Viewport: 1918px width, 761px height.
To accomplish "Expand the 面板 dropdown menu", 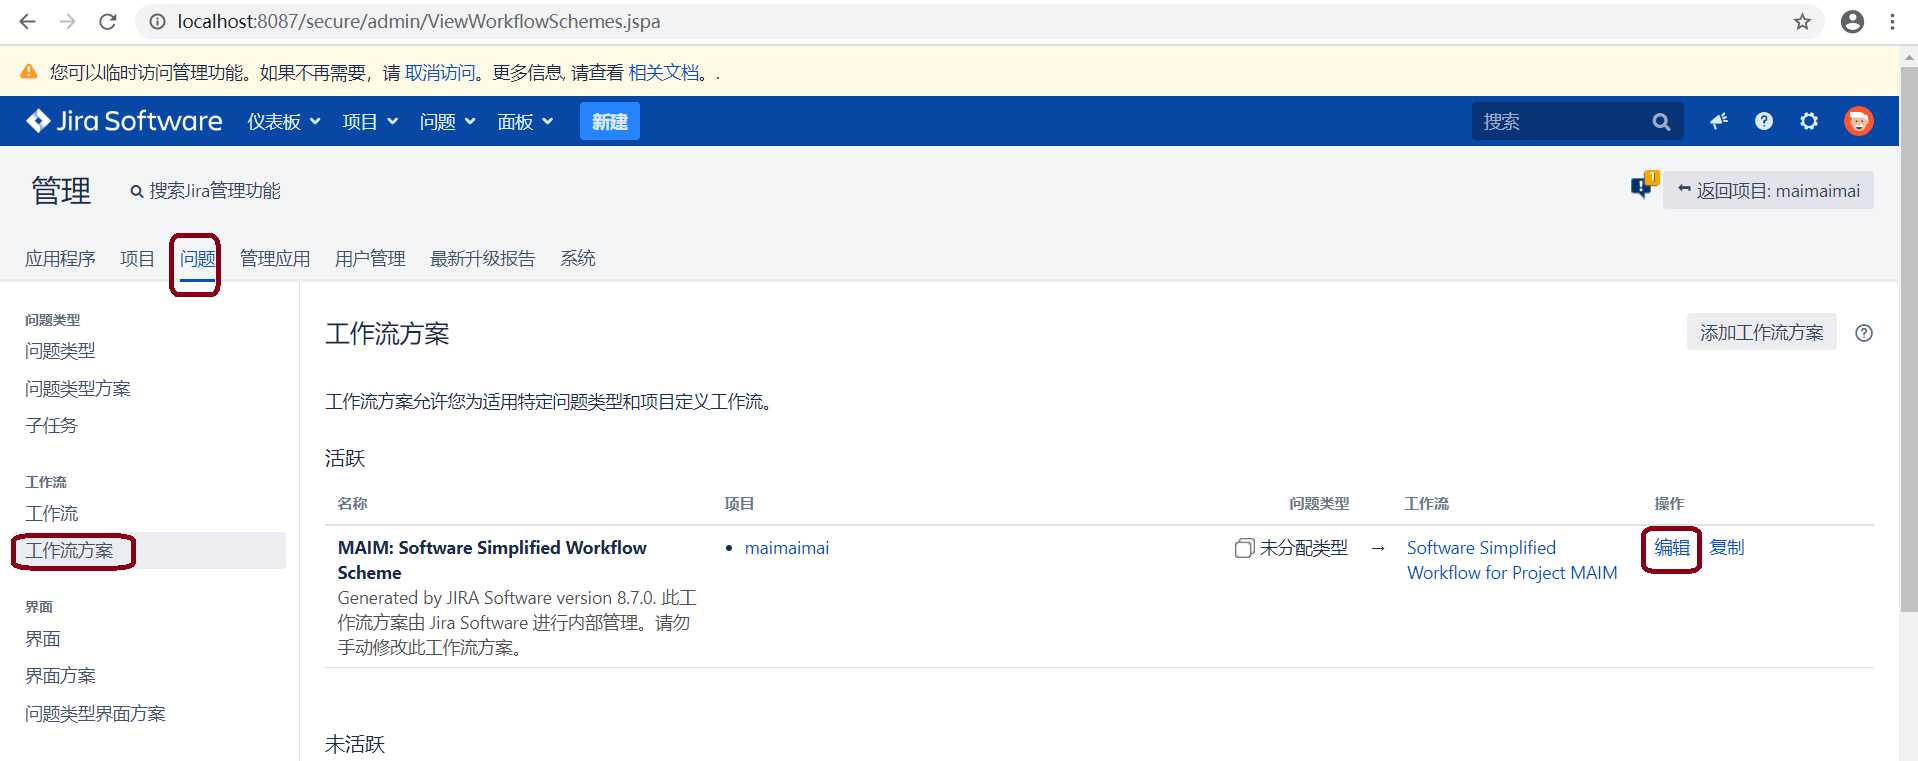I will pos(525,121).
